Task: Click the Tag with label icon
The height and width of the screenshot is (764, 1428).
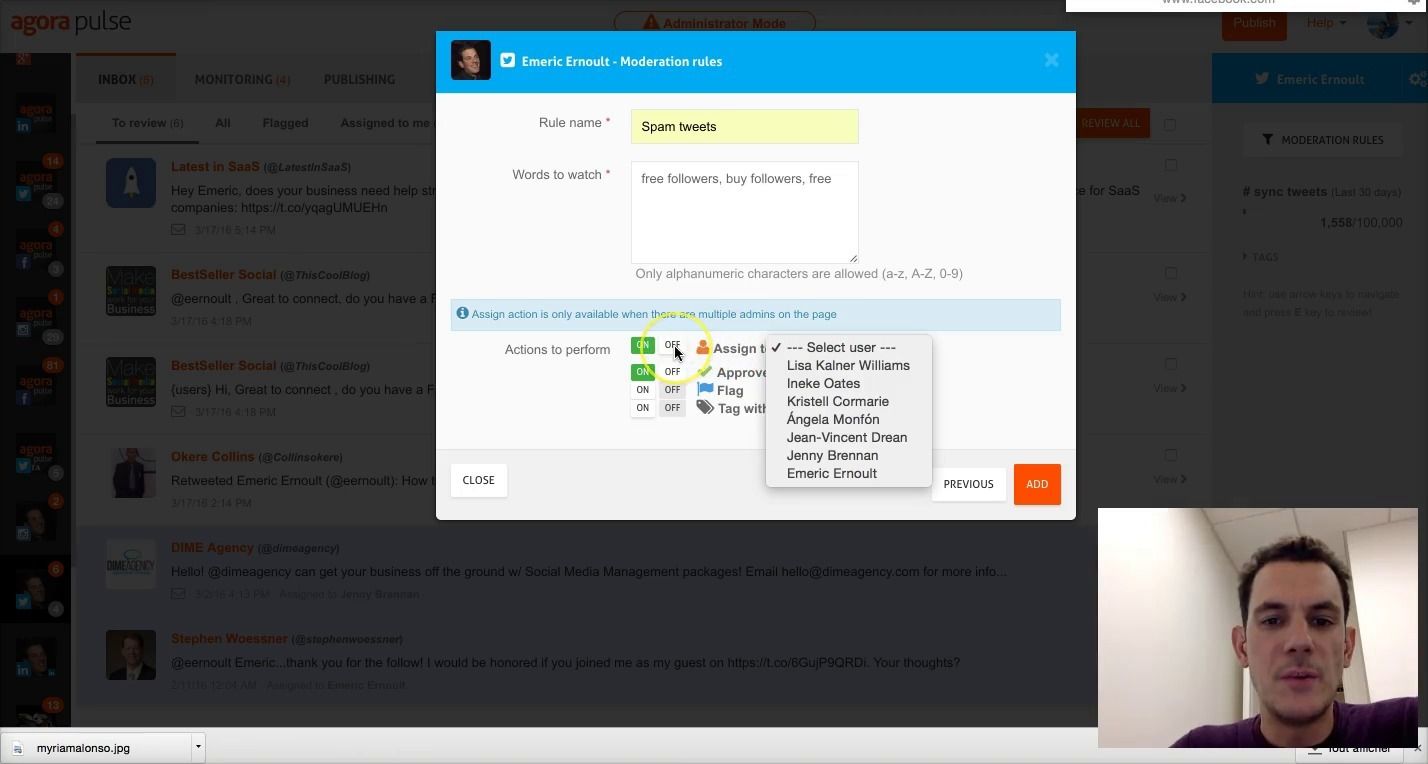Action: point(705,408)
